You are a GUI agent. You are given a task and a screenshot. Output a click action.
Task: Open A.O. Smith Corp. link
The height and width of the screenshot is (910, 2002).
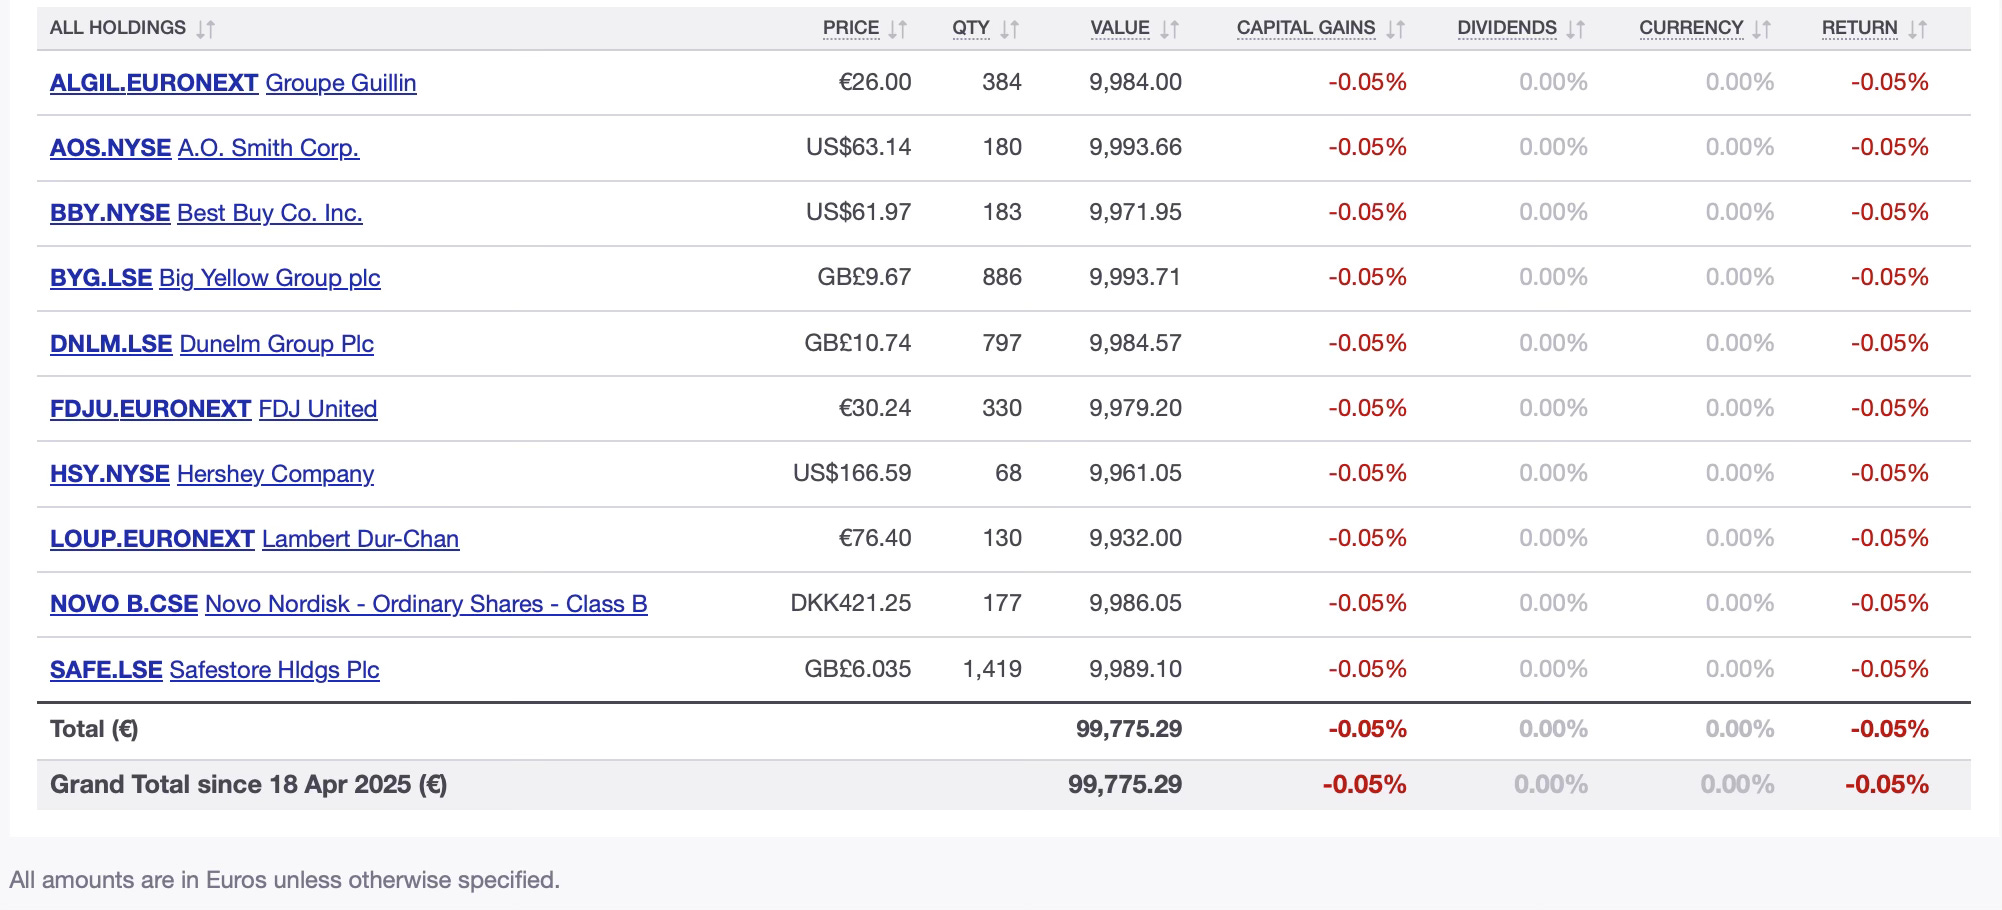(268, 148)
